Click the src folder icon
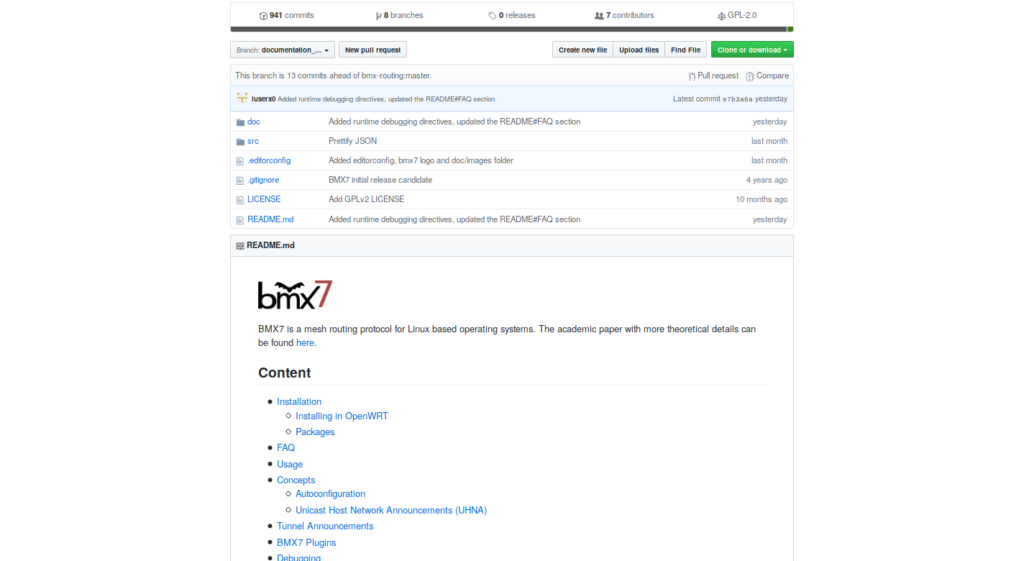The image size is (1024, 561). (240, 142)
